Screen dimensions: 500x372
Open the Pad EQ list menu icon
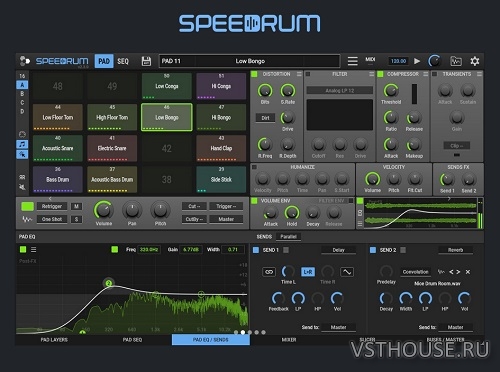tap(34, 249)
